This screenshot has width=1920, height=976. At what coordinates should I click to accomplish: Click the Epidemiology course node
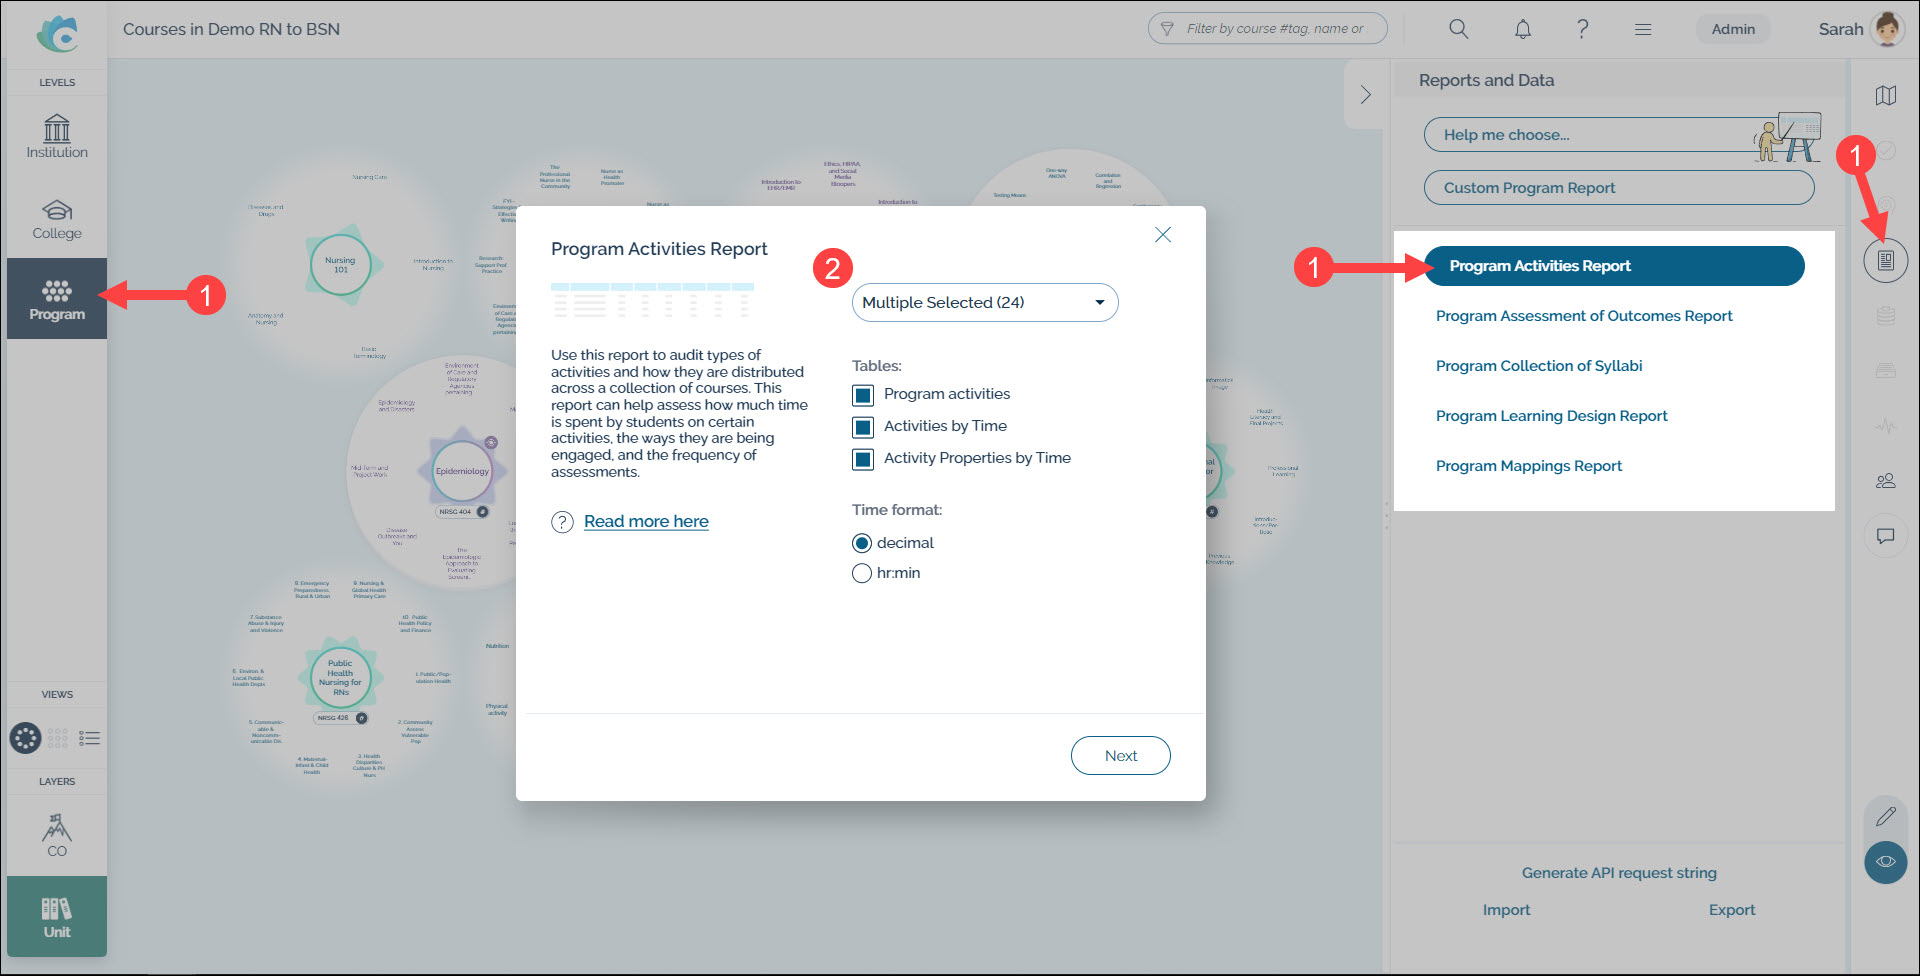462,471
